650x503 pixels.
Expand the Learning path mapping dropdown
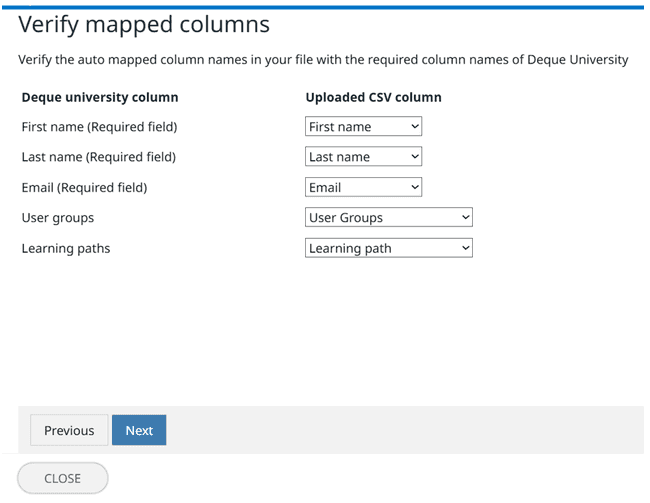click(388, 248)
